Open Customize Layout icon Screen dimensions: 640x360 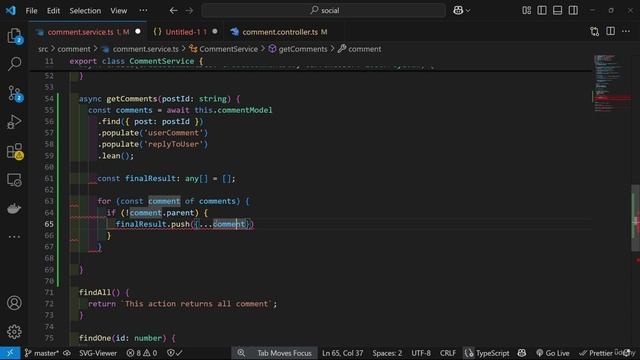click(x=527, y=11)
